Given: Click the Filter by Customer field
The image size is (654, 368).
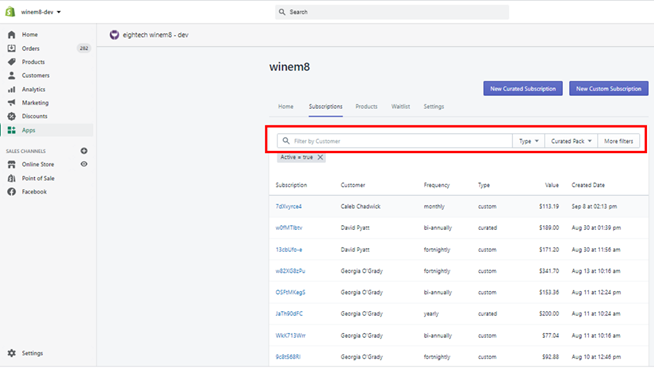Looking at the screenshot, I should (395, 141).
